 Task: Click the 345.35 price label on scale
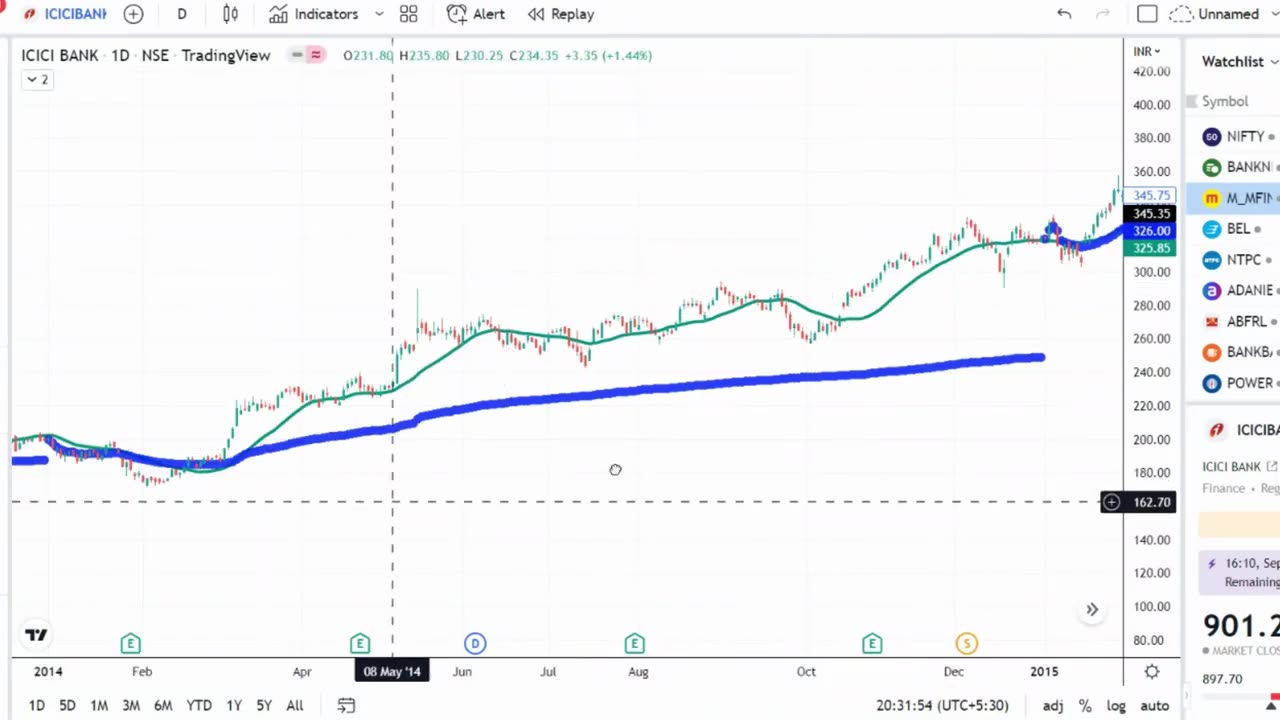1151,213
